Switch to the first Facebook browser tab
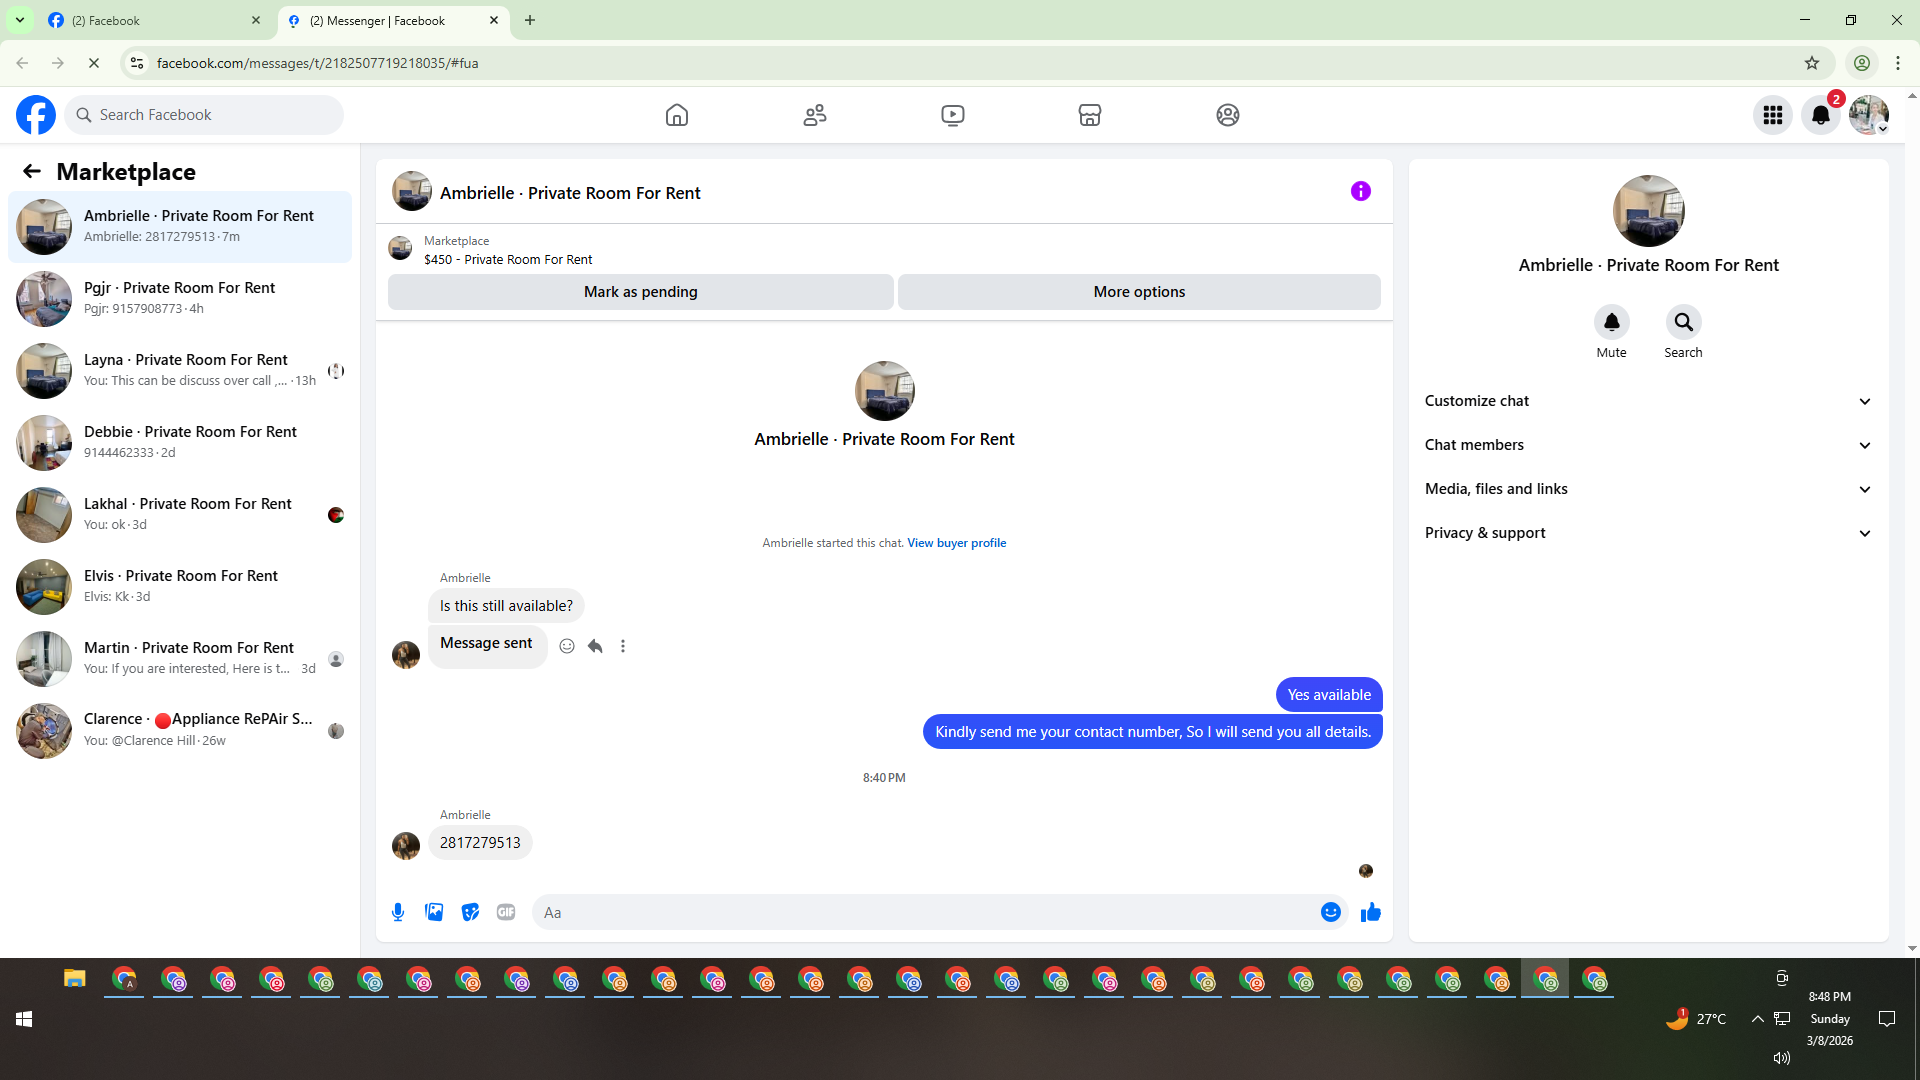Screen dimensions: 1920x1080 [150, 20]
